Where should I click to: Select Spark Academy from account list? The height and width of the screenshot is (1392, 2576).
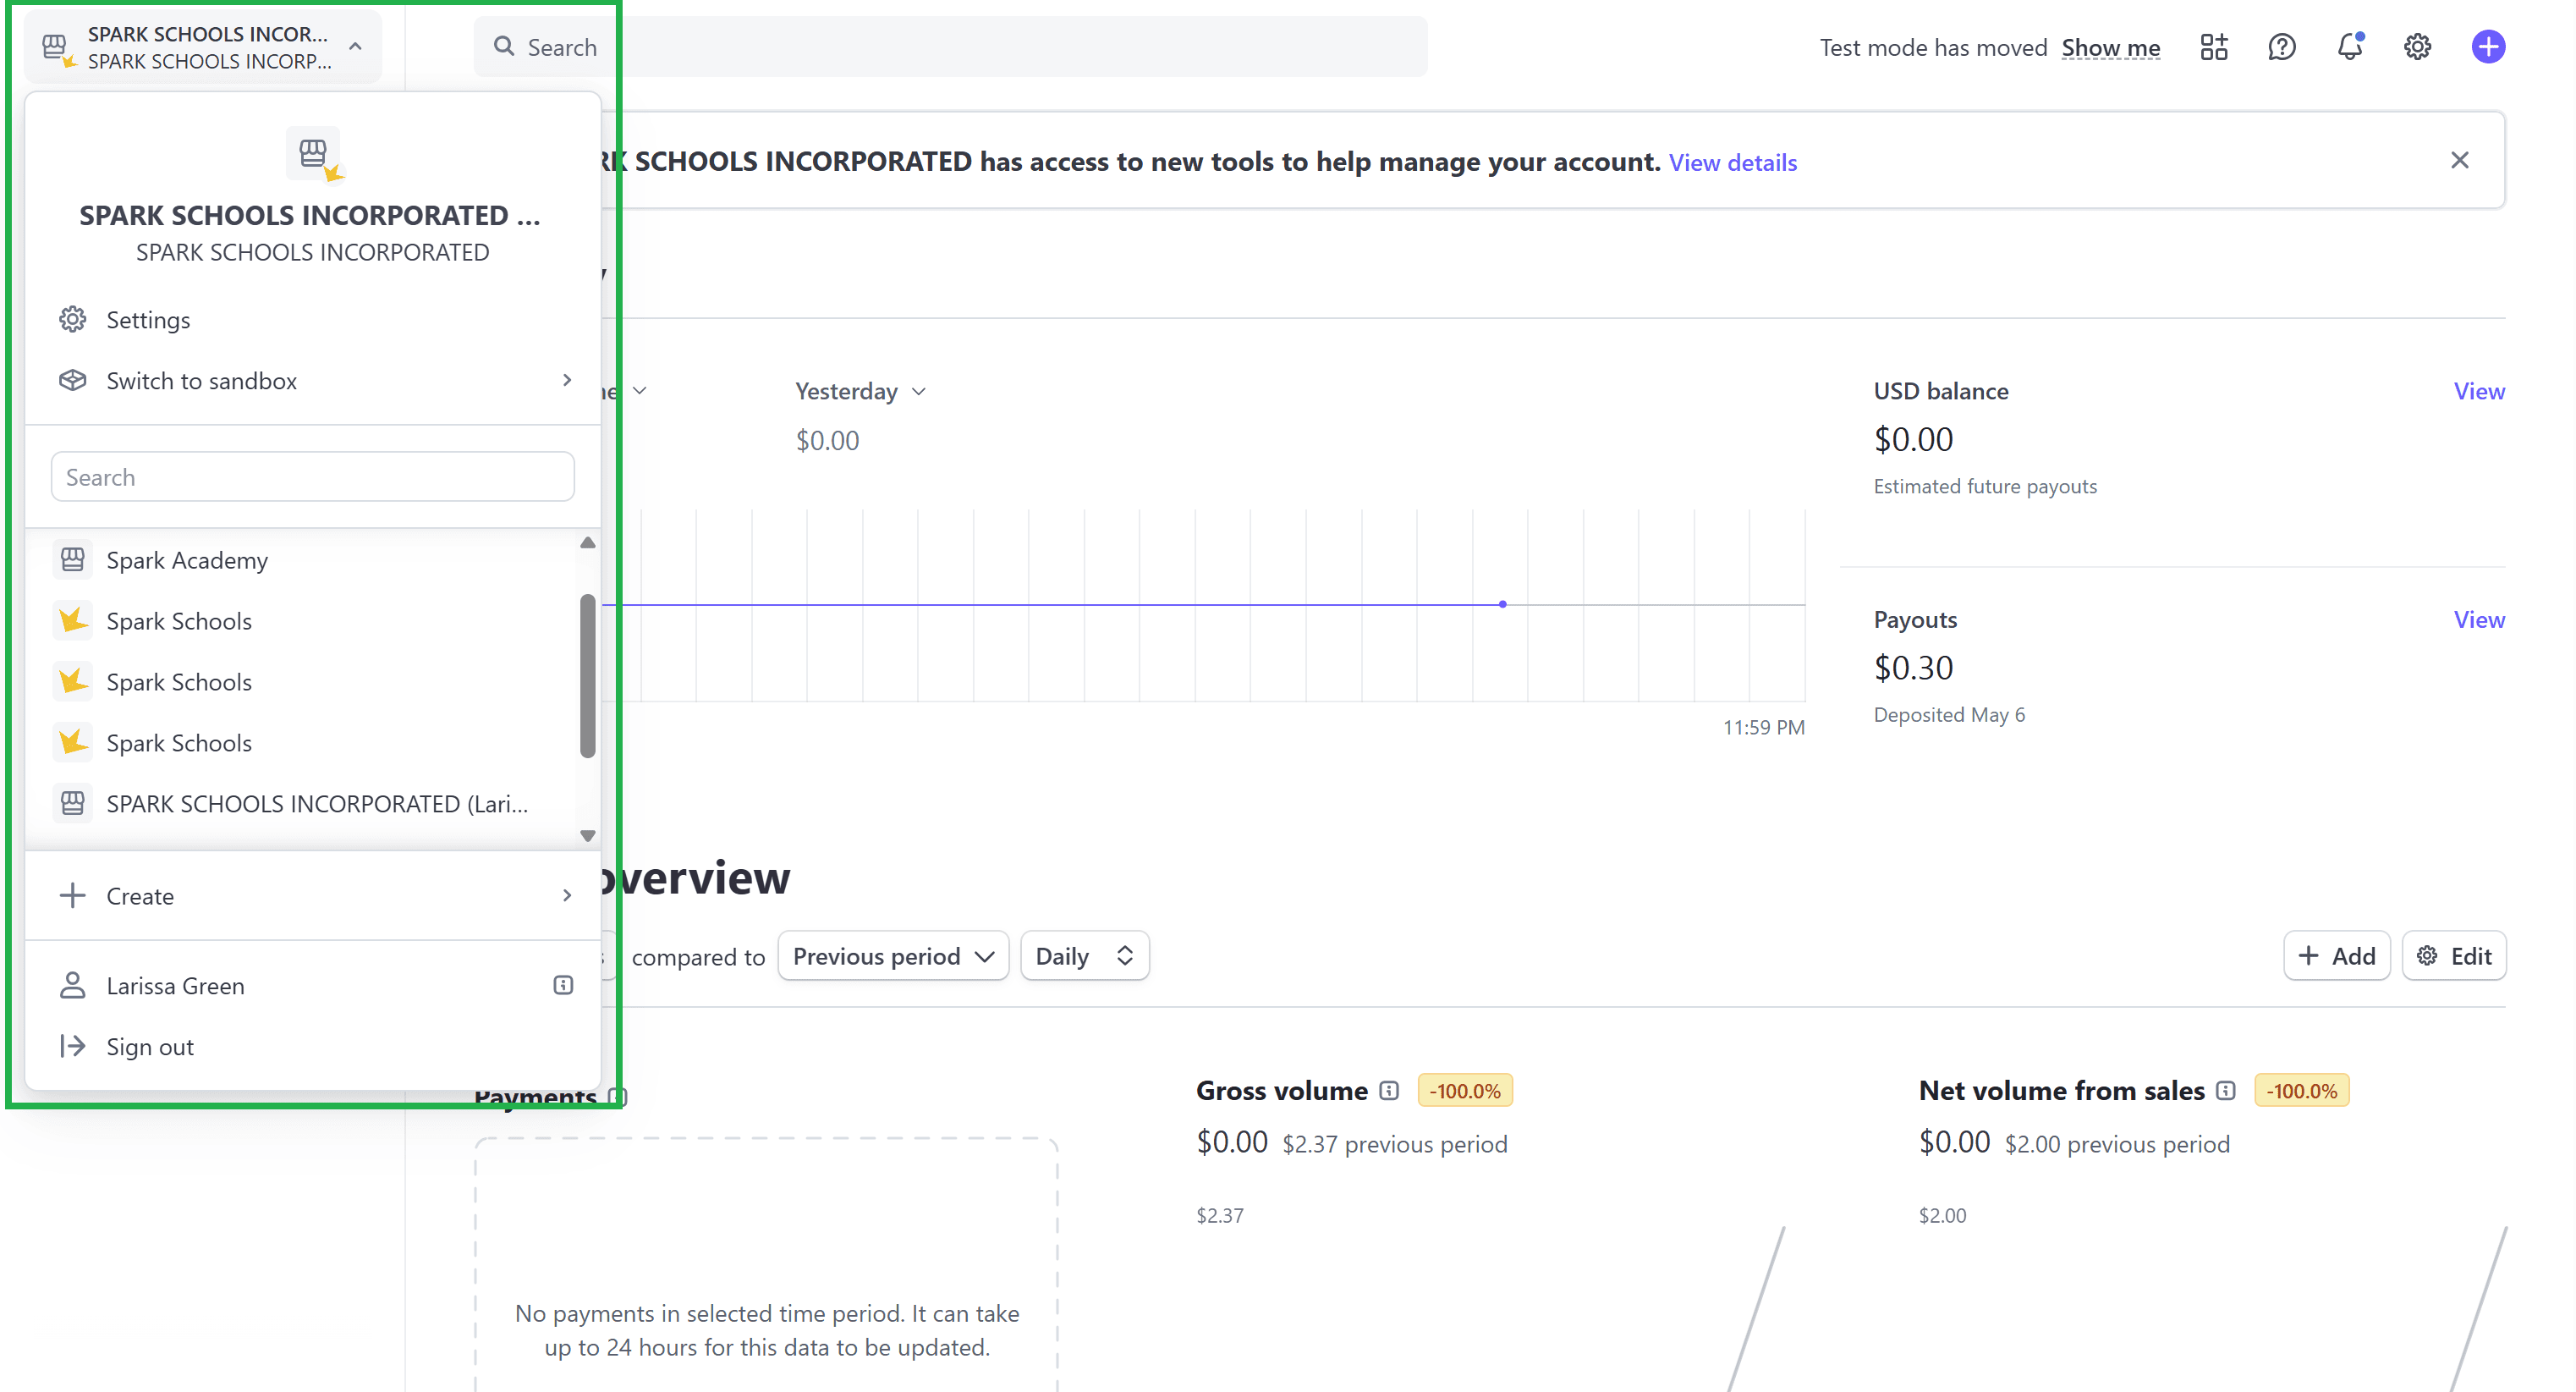(187, 560)
